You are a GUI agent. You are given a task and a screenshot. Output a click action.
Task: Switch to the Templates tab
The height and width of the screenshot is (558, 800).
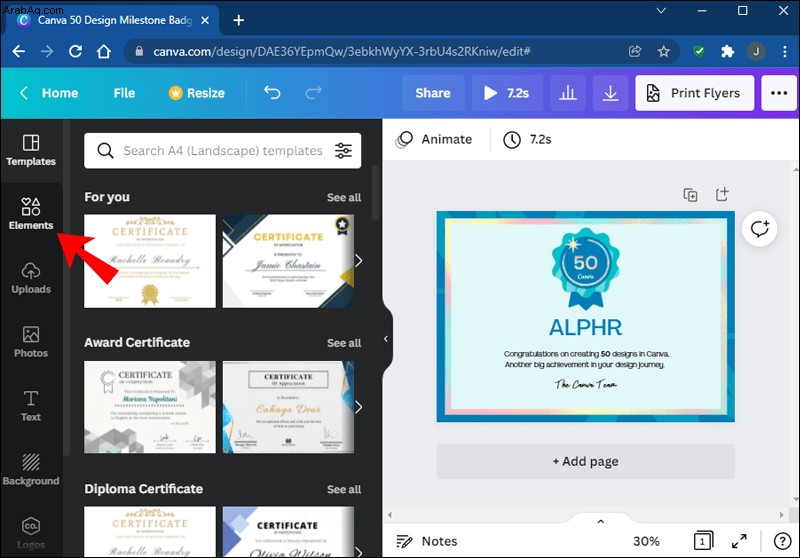click(31, 150)
